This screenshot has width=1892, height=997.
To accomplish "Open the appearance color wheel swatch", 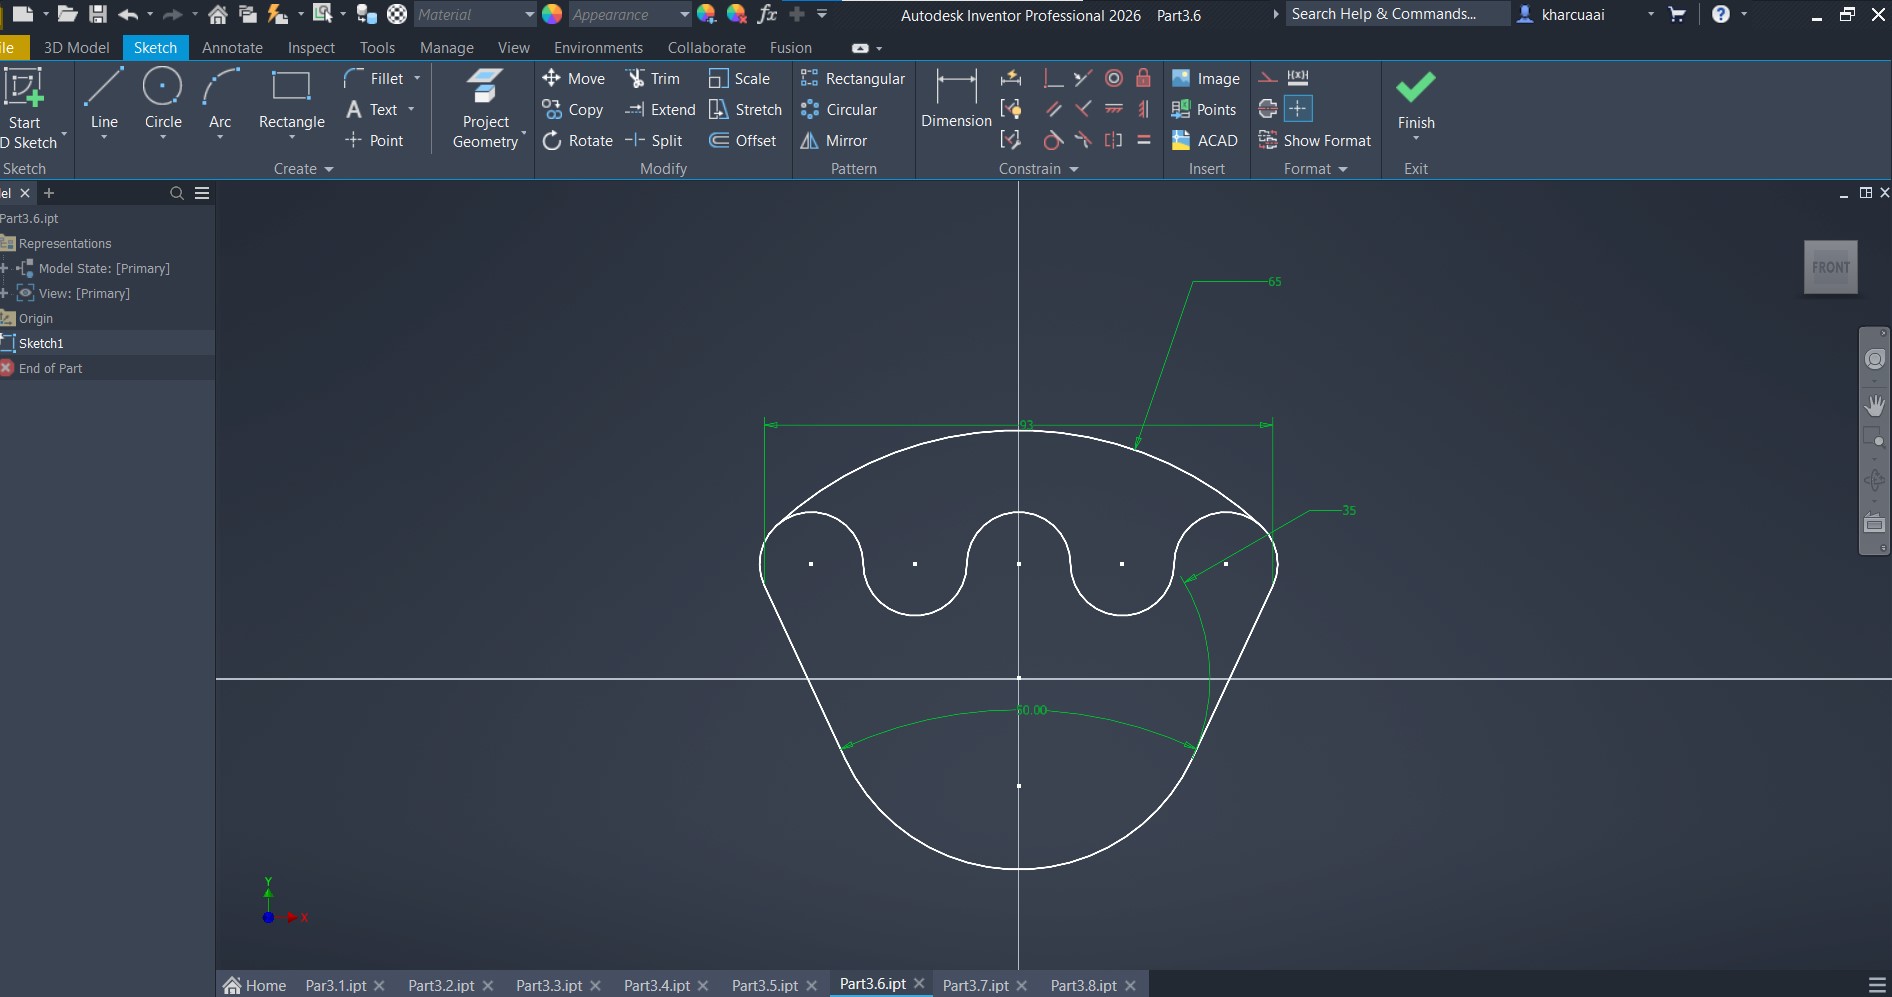I will point(552,14).
